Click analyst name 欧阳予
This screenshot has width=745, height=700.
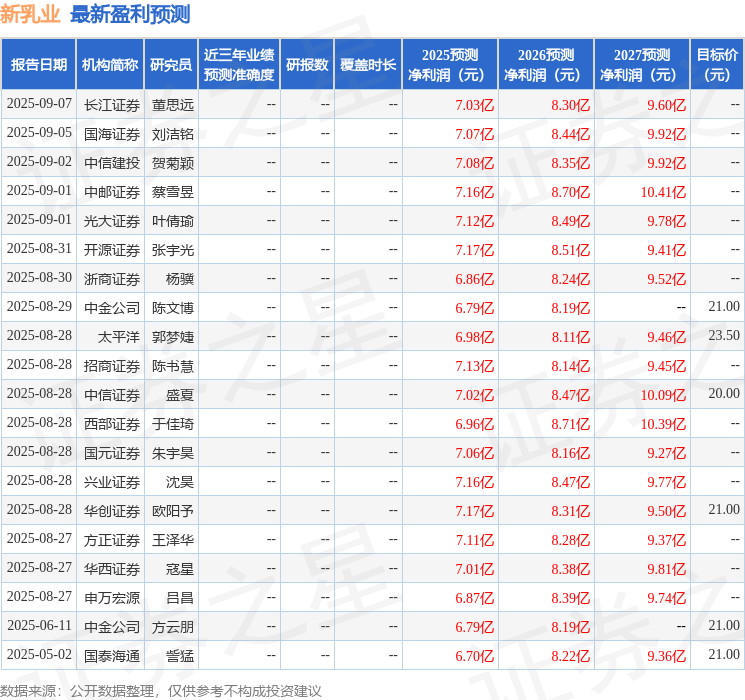coord(173,511)
